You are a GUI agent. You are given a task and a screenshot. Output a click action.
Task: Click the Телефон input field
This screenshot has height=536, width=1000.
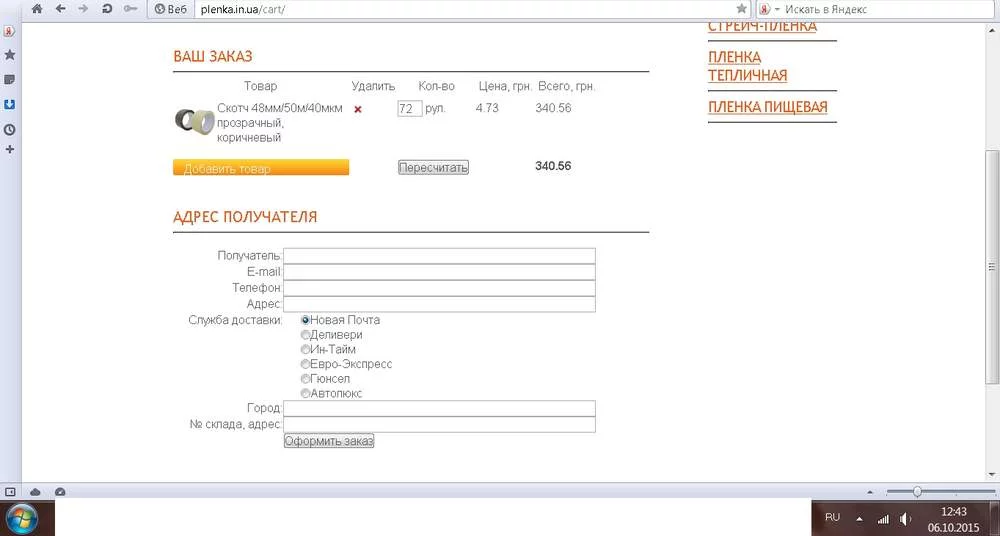tap(439, 288)
